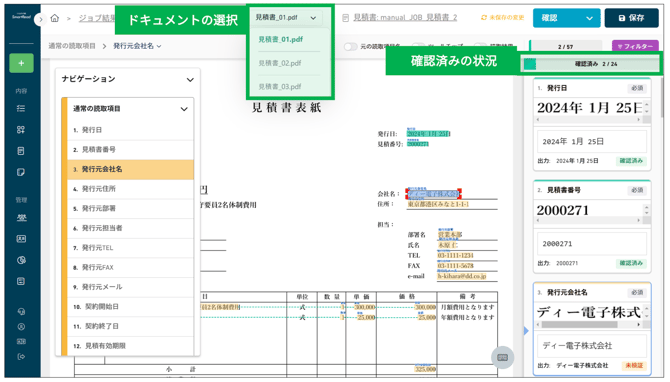670x382 pixels.
Task: Select navigation item 5. 発行元部署
Action: 131,209
